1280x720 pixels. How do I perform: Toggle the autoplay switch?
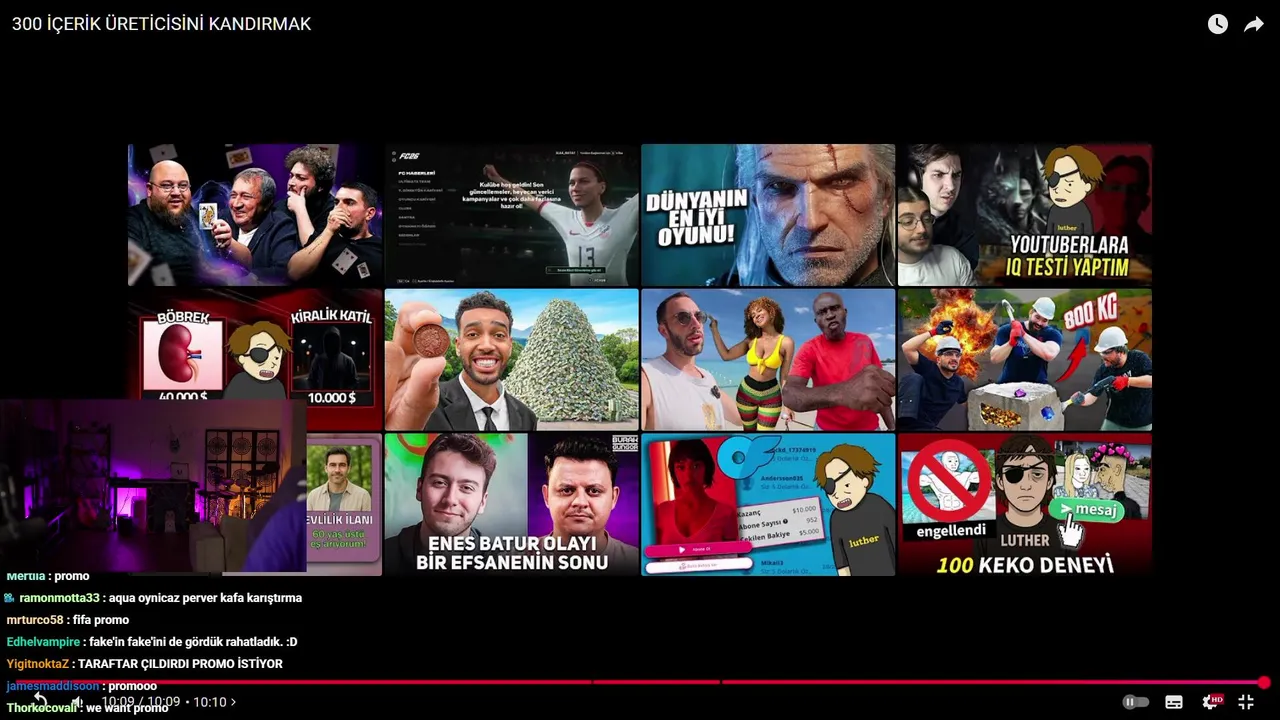1135,702
